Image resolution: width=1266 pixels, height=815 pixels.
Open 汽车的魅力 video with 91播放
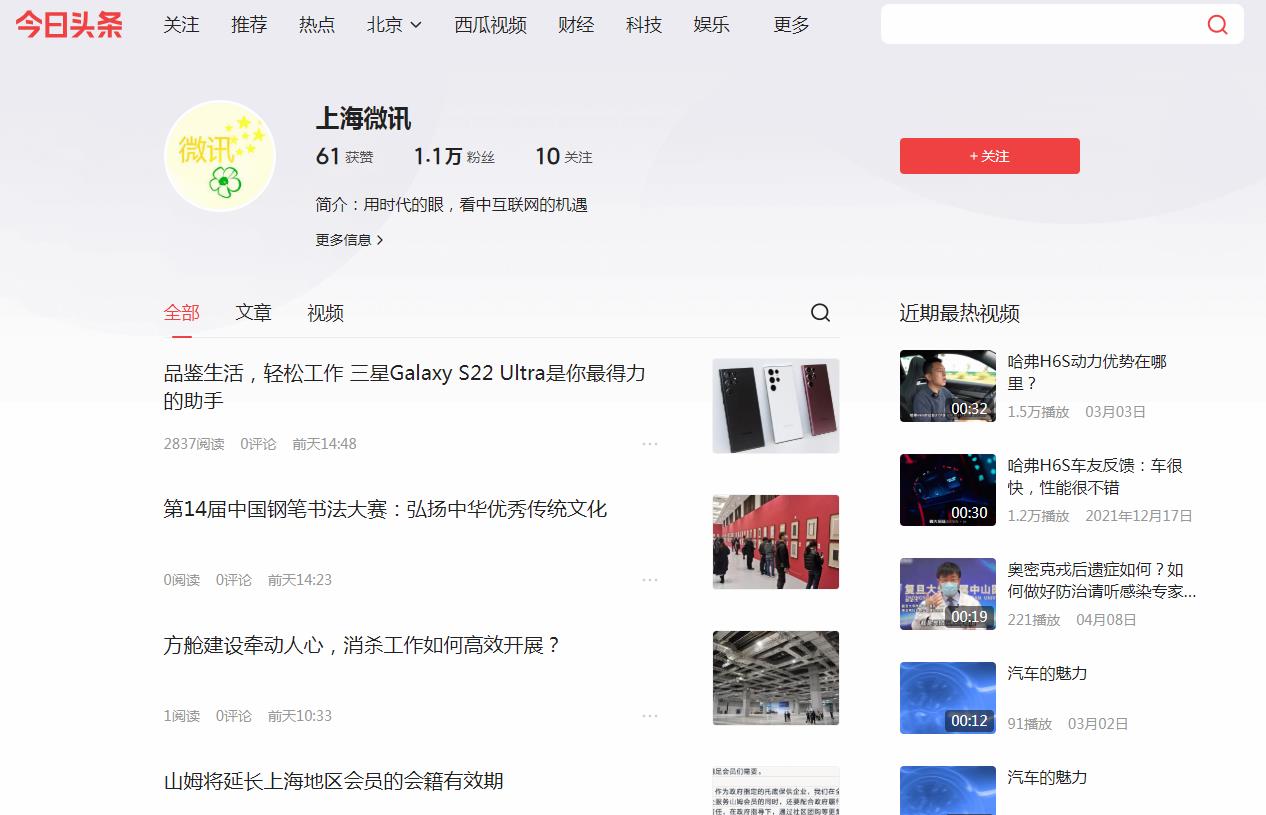pos(1047,673)
